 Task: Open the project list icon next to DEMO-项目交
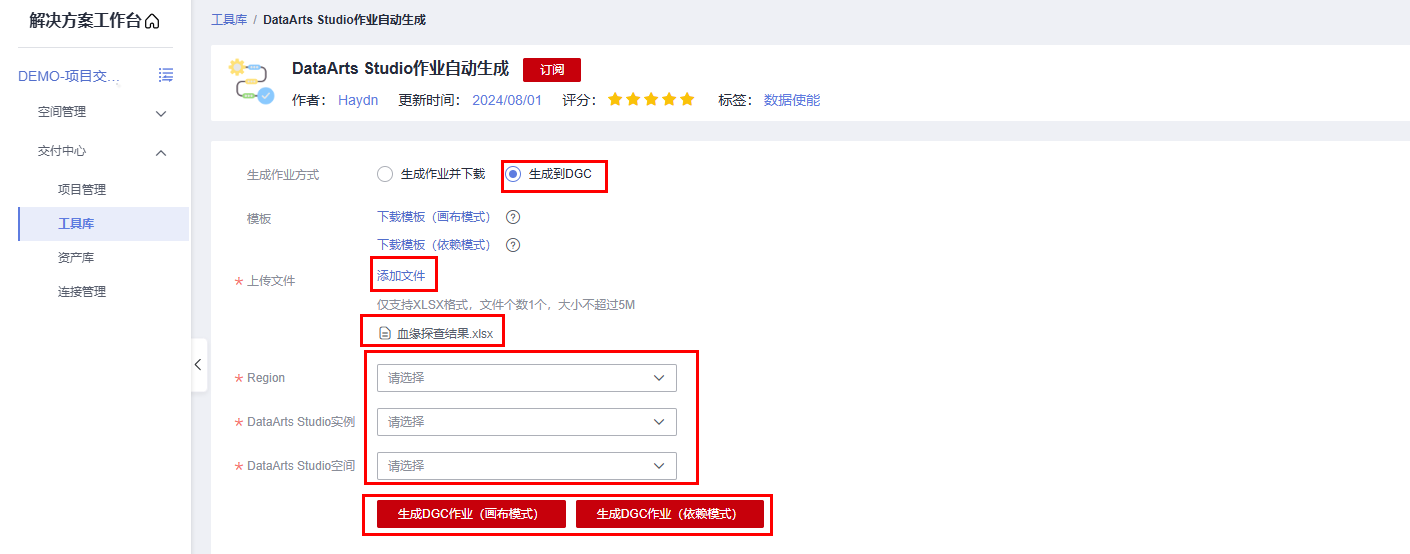(x=166, y=75)
